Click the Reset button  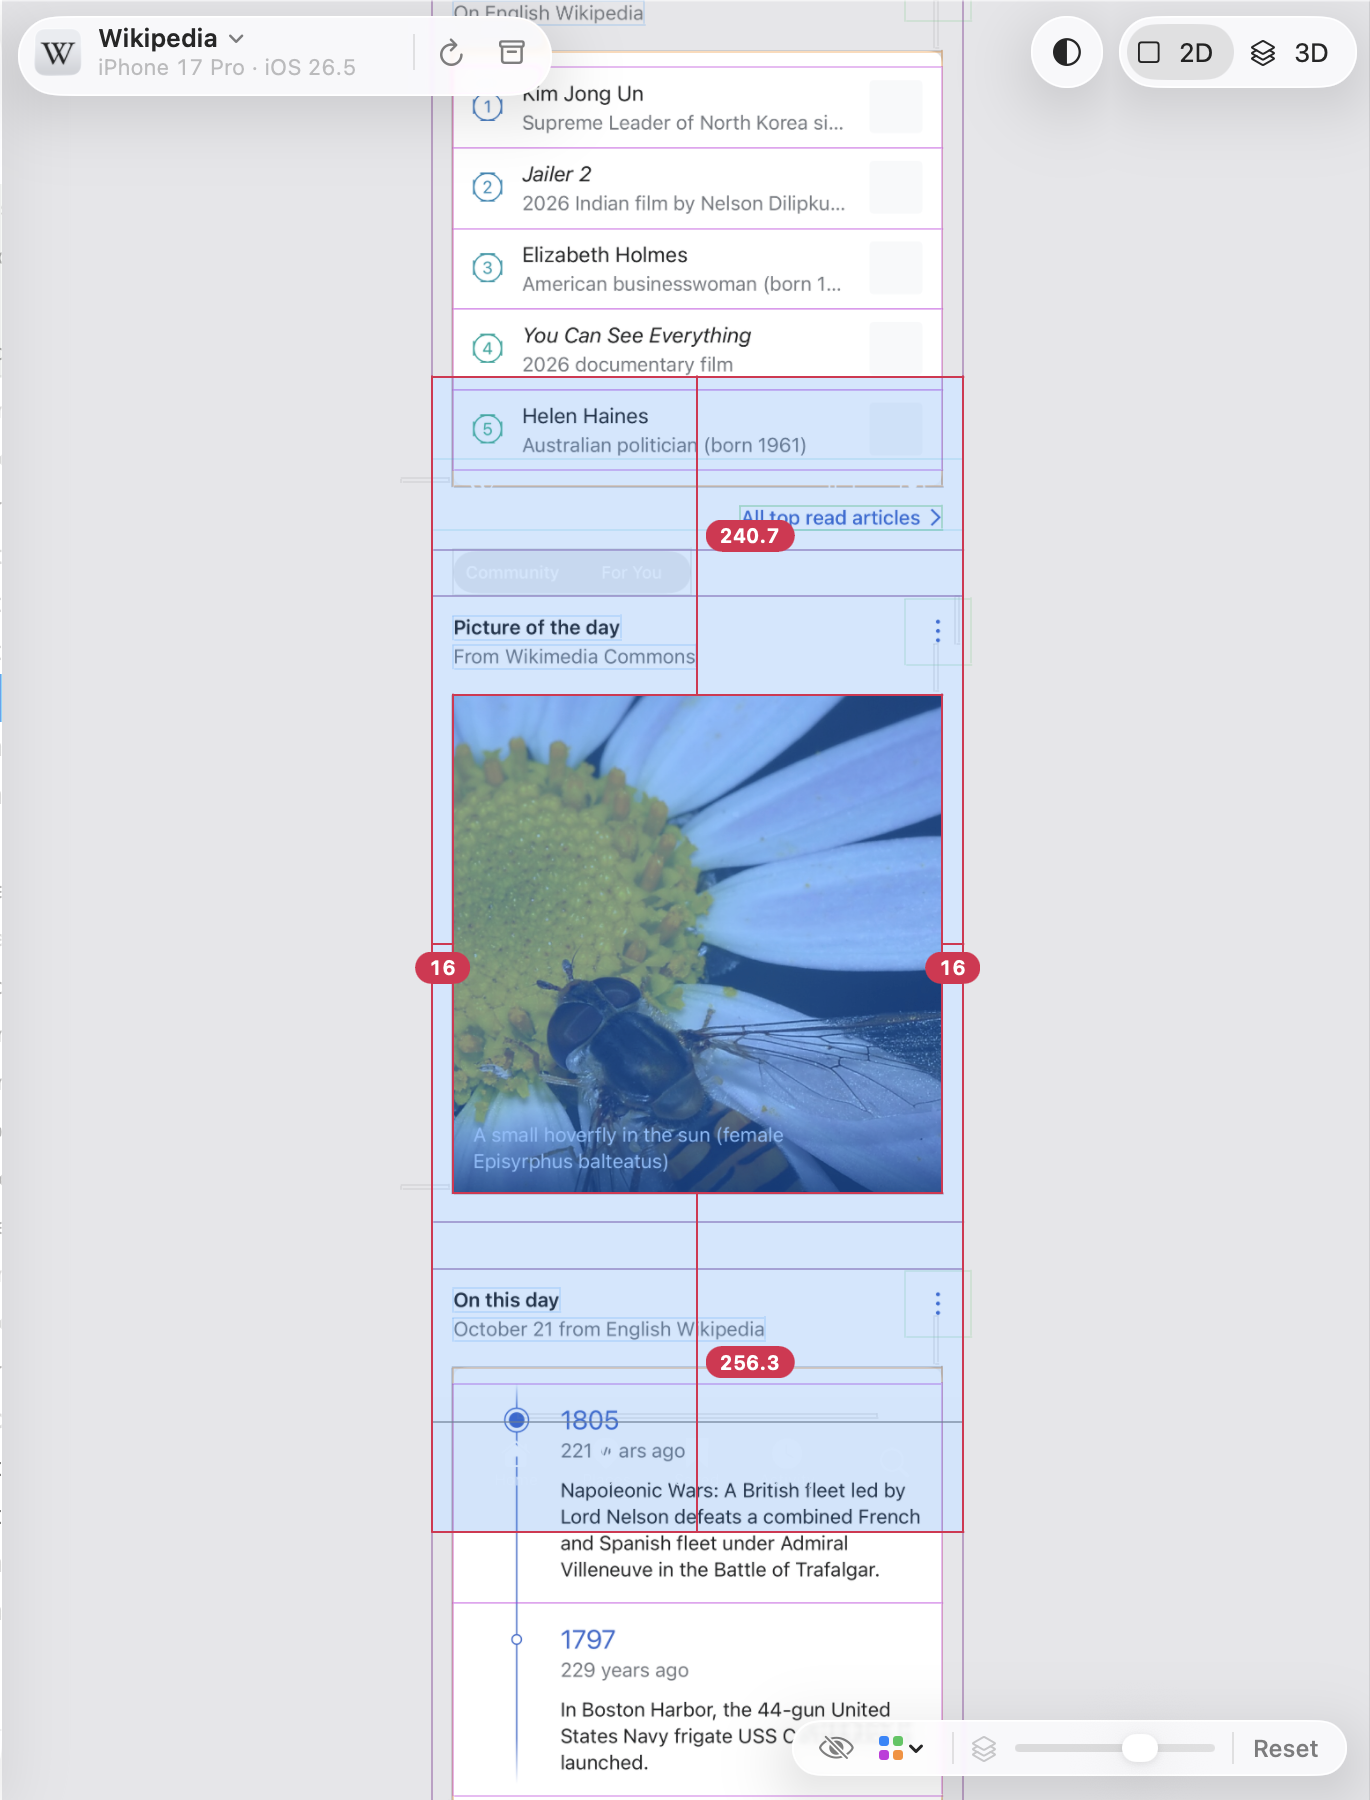tap(1285, 1748)
